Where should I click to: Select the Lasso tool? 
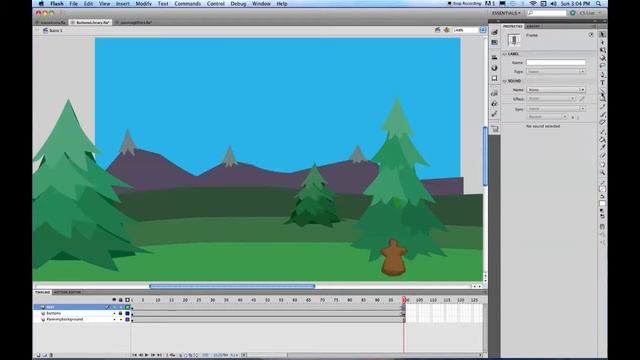602,65
